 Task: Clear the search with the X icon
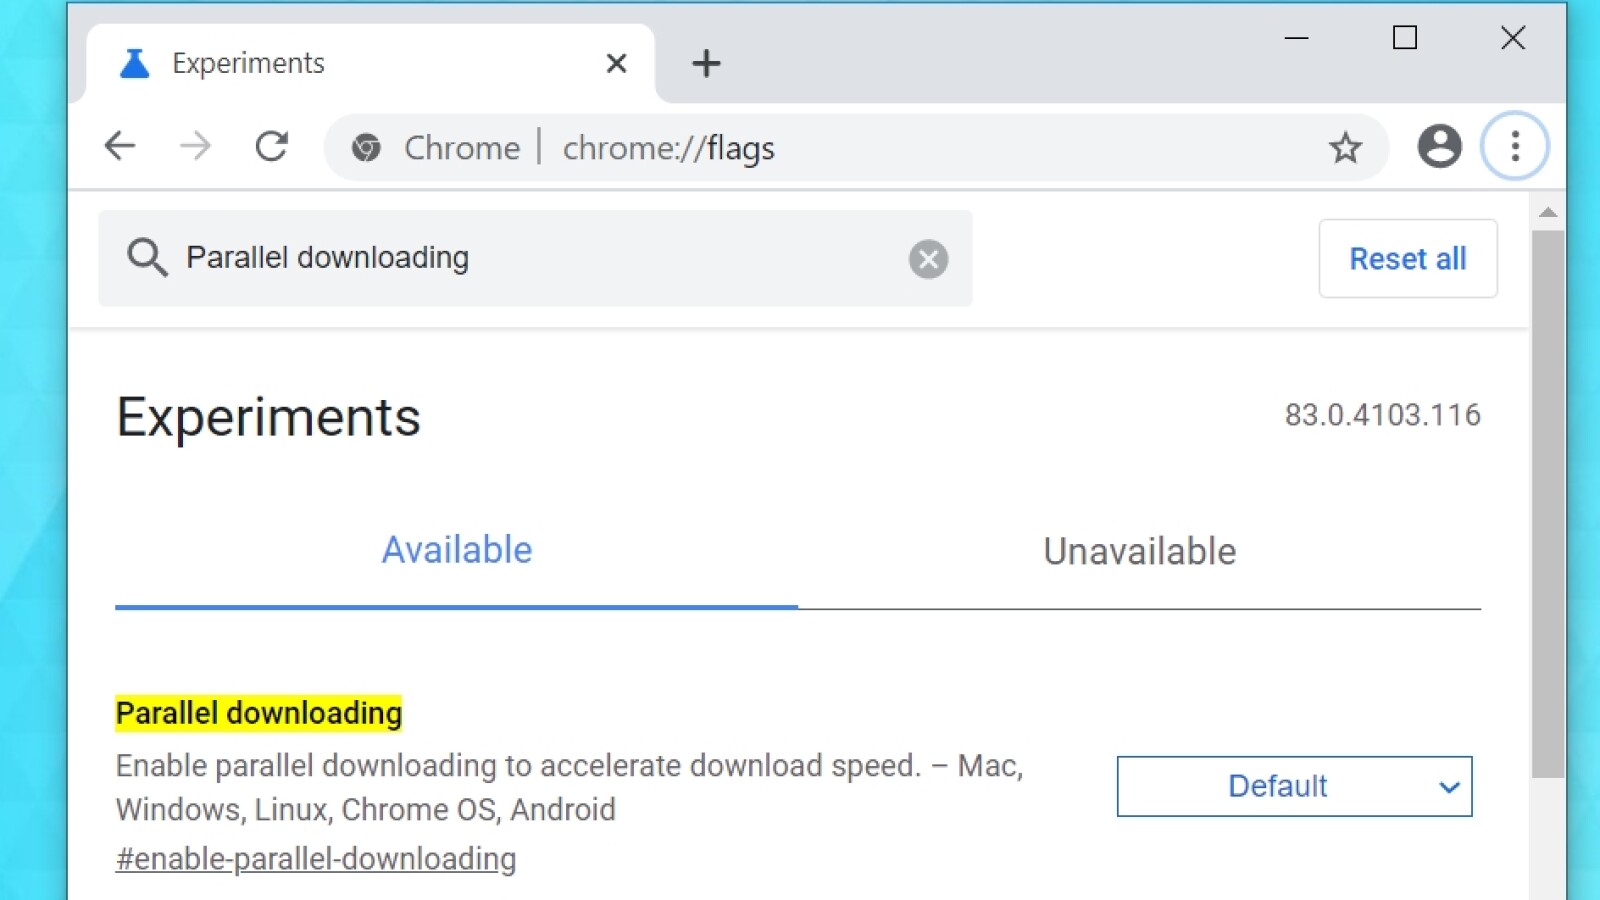pos(928,259)
